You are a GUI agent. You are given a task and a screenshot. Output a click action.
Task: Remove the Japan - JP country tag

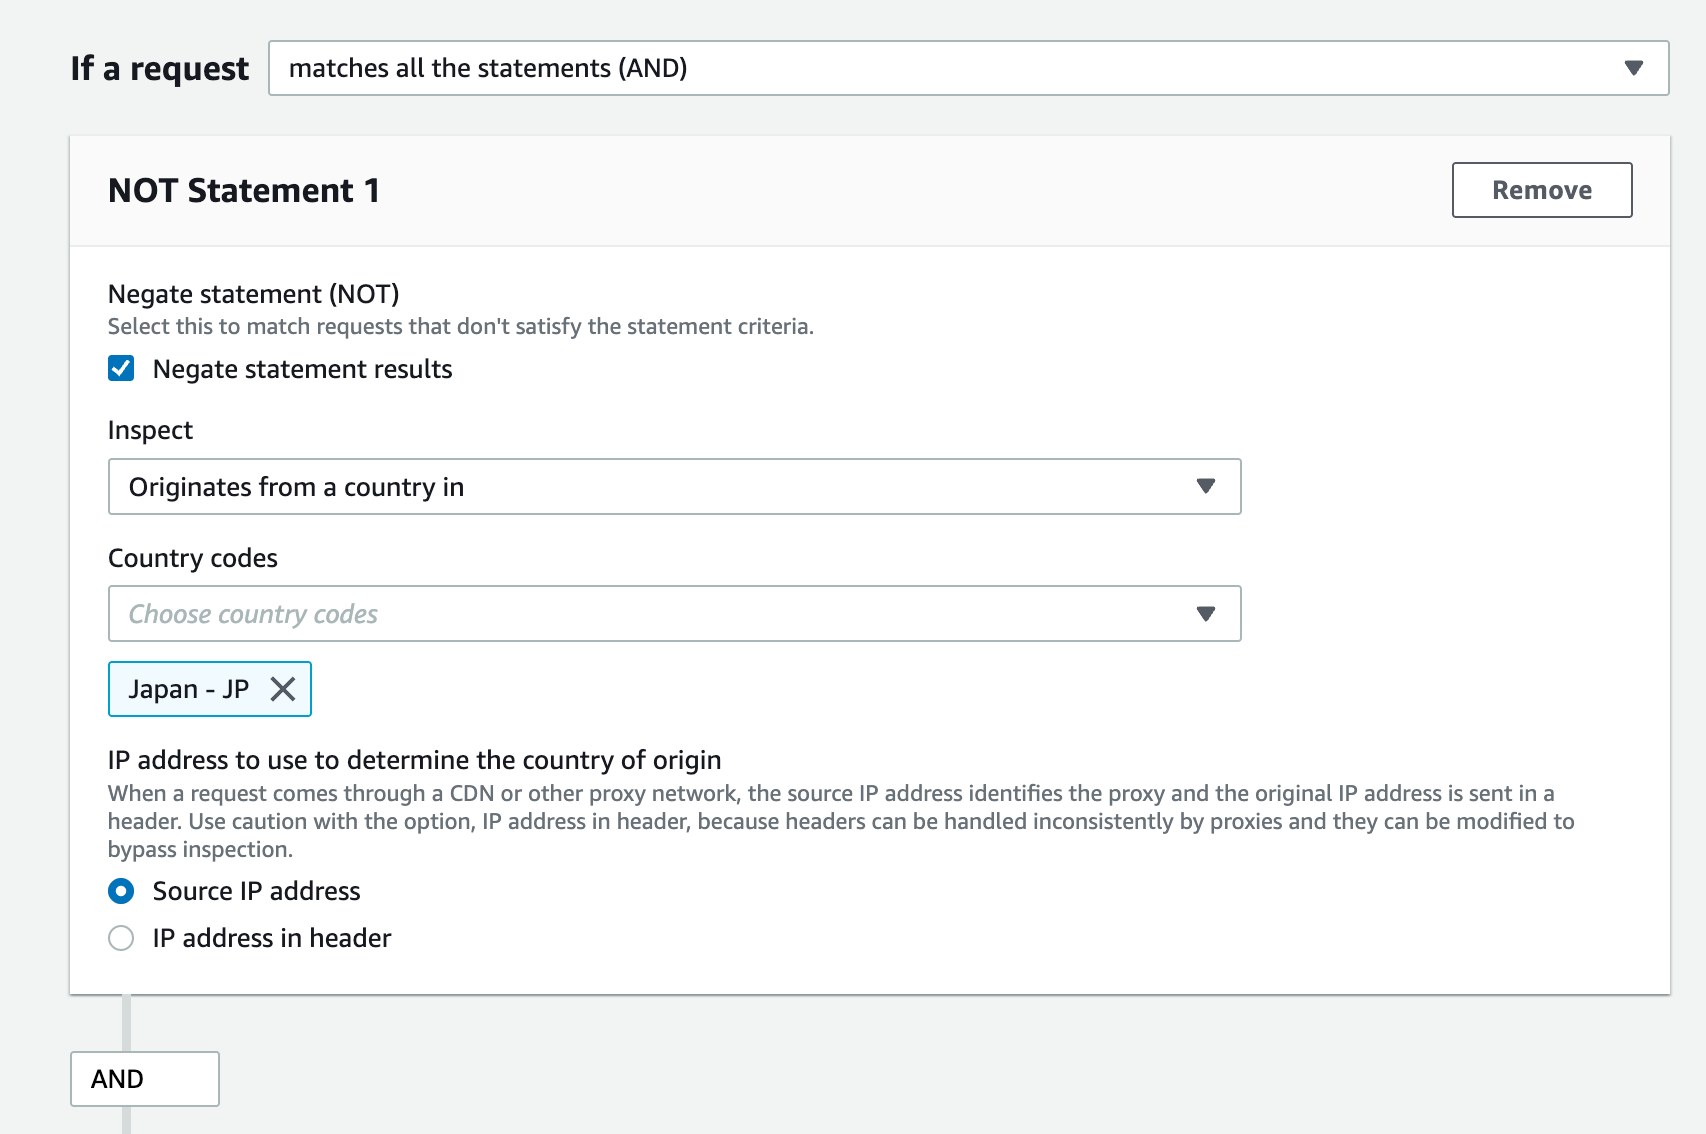click(x=283, y=689)
